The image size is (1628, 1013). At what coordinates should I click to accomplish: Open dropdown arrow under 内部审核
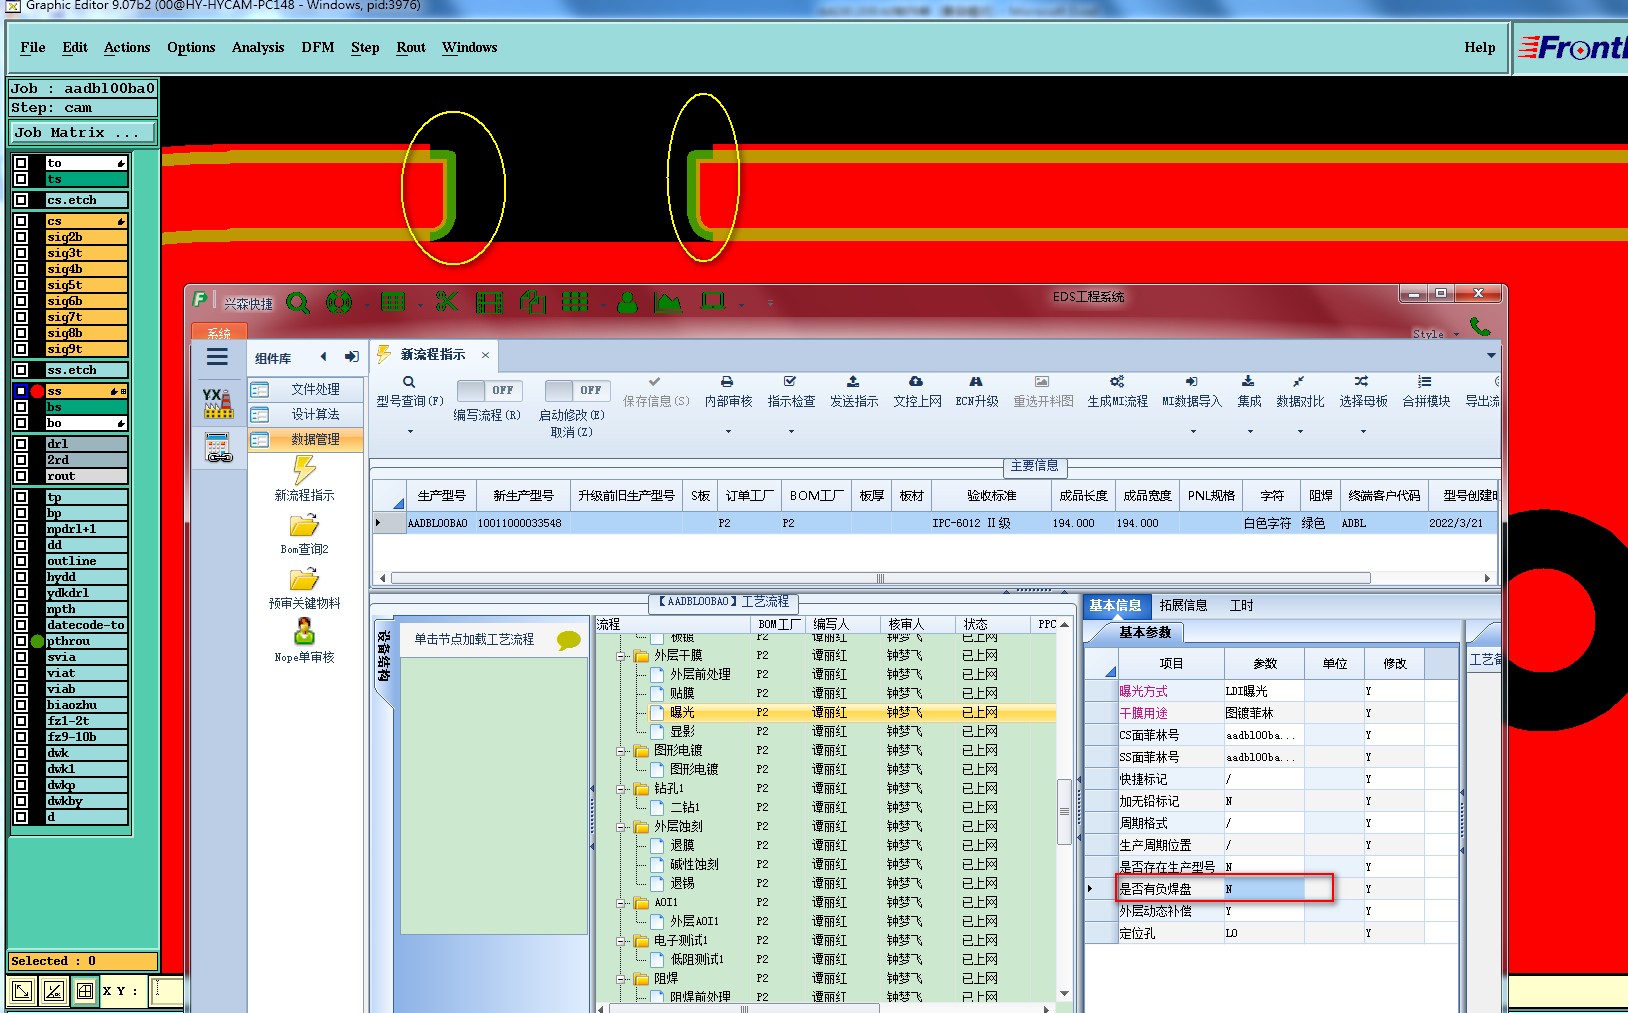(x=728, y=432)
